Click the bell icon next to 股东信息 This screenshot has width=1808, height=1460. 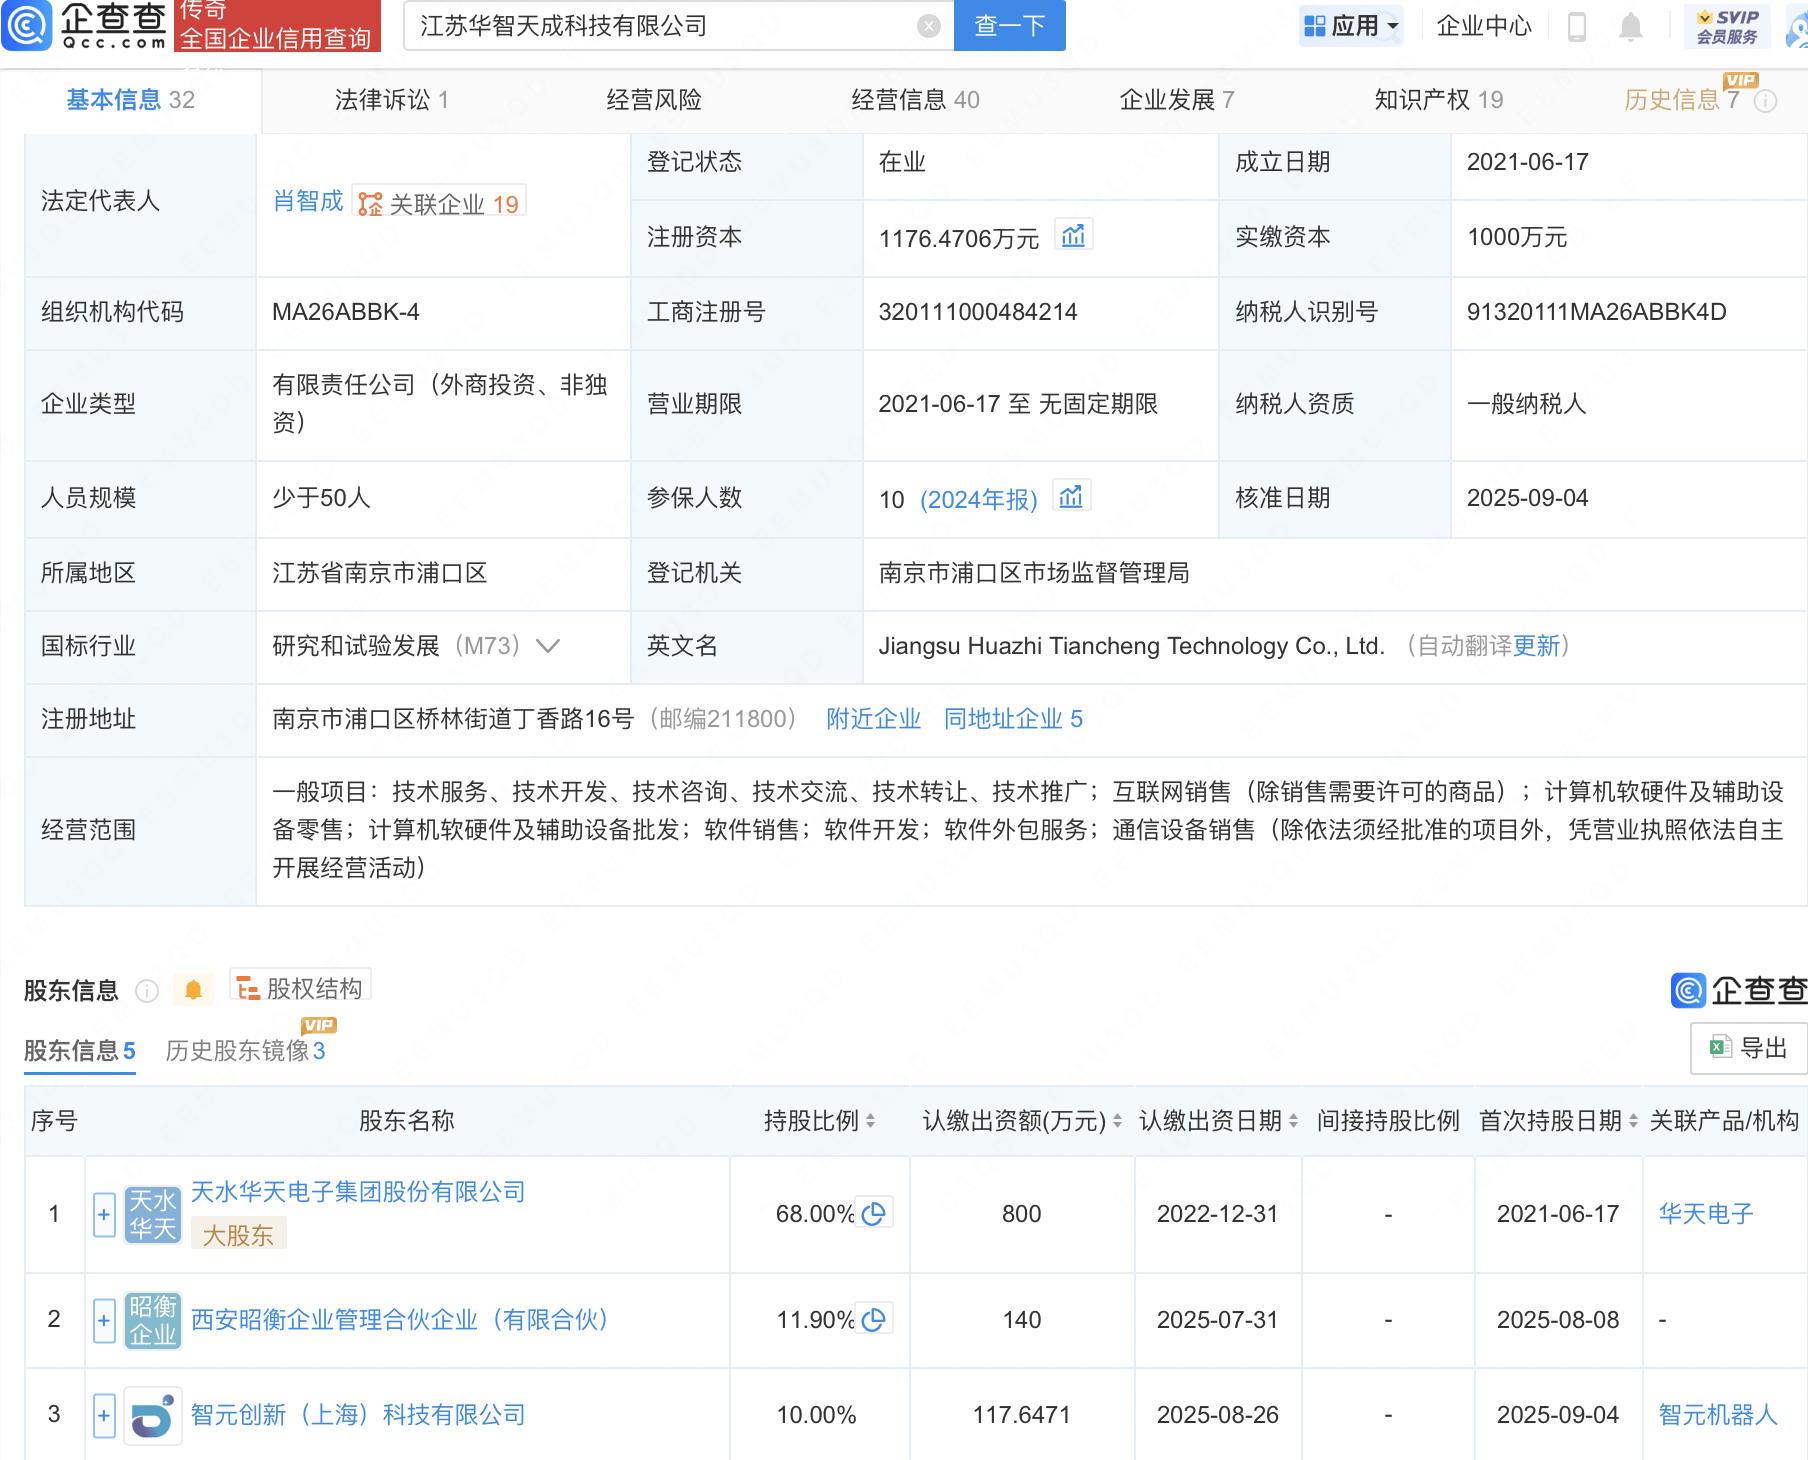(193, 988)
